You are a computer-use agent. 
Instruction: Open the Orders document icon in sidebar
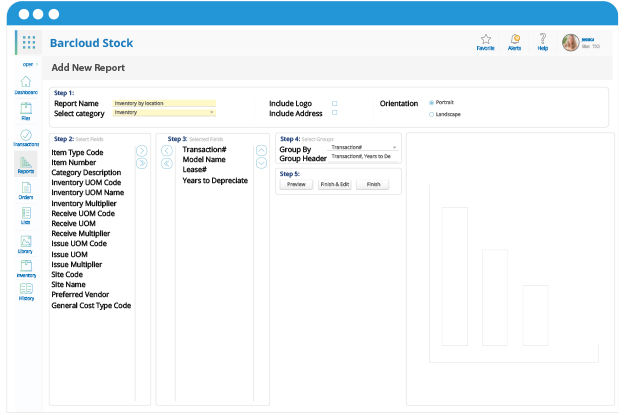(26, 188)
